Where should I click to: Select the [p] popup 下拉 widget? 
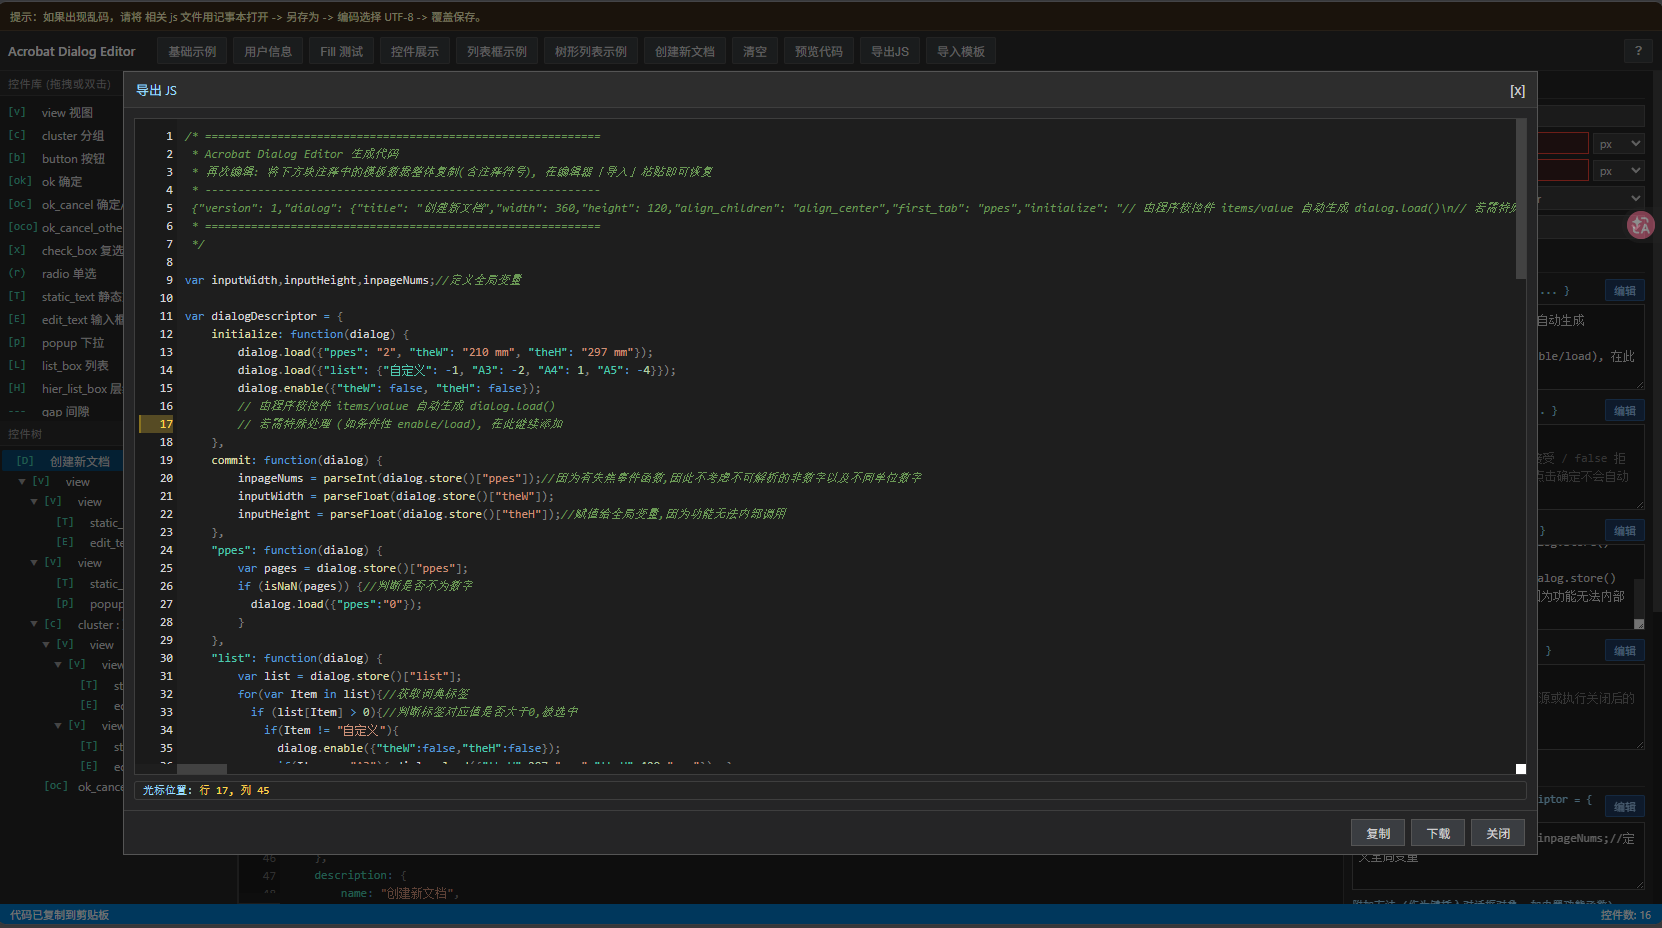[62, 343]
